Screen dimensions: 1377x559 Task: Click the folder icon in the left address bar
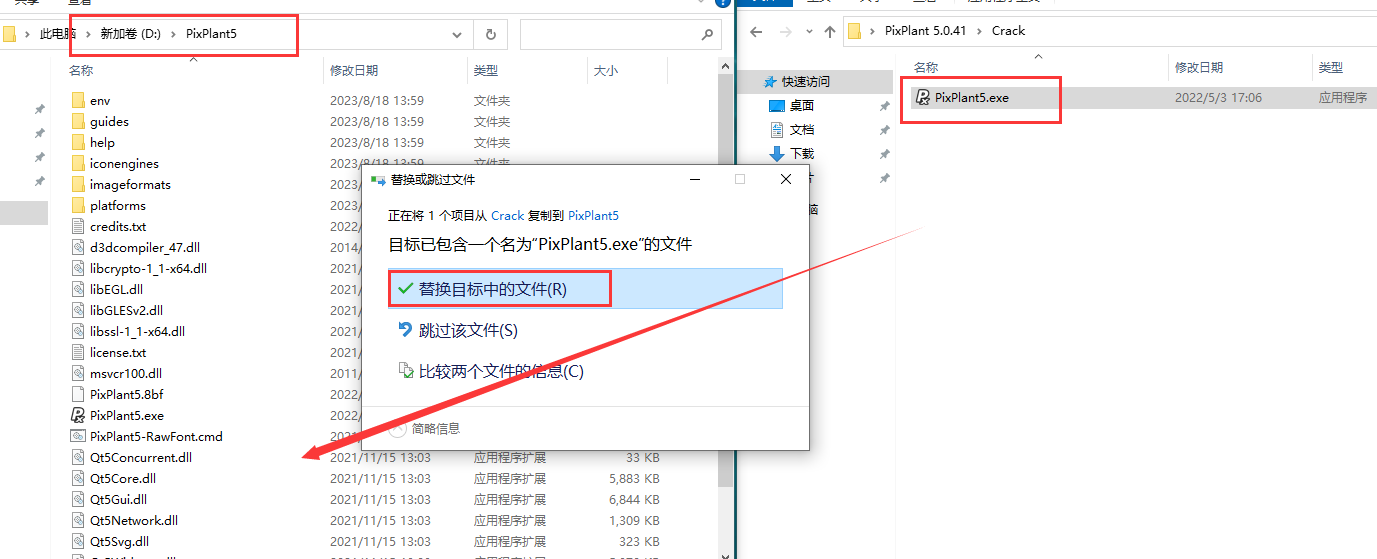click(9, 34)
